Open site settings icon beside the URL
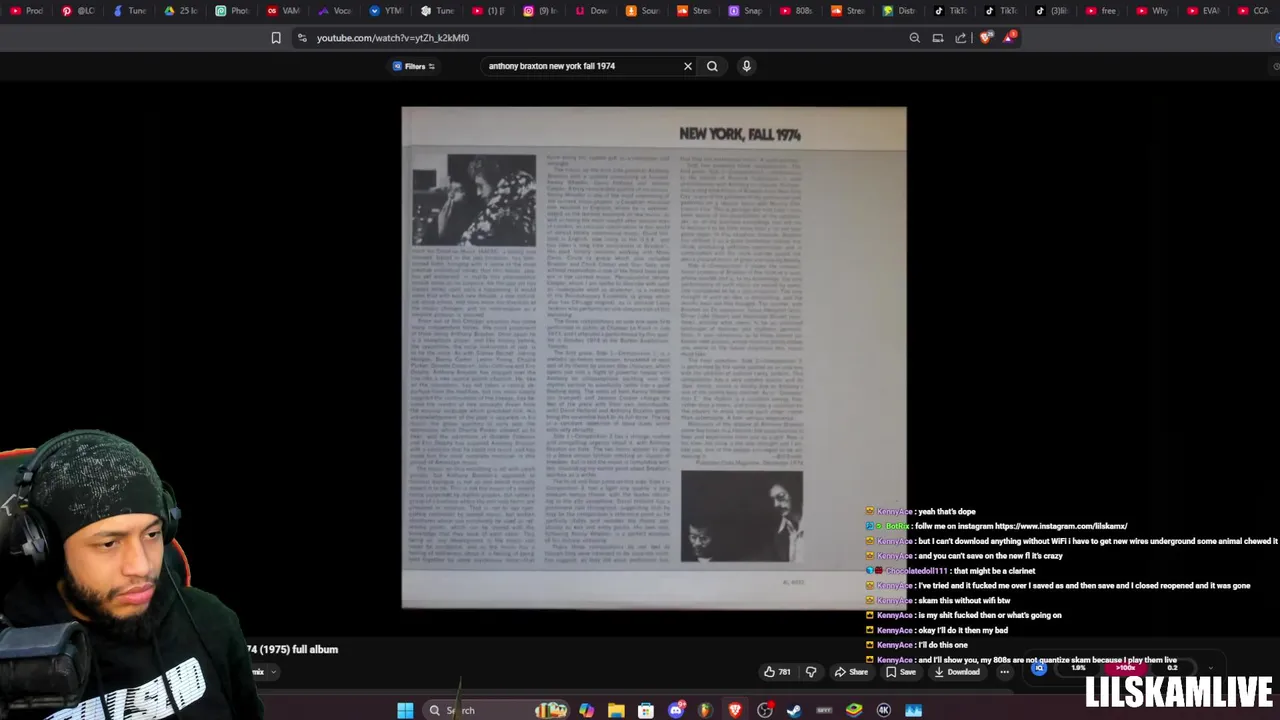Image resolution: width=1280 pixels, height=720 pixels. (x=302, y=38)
